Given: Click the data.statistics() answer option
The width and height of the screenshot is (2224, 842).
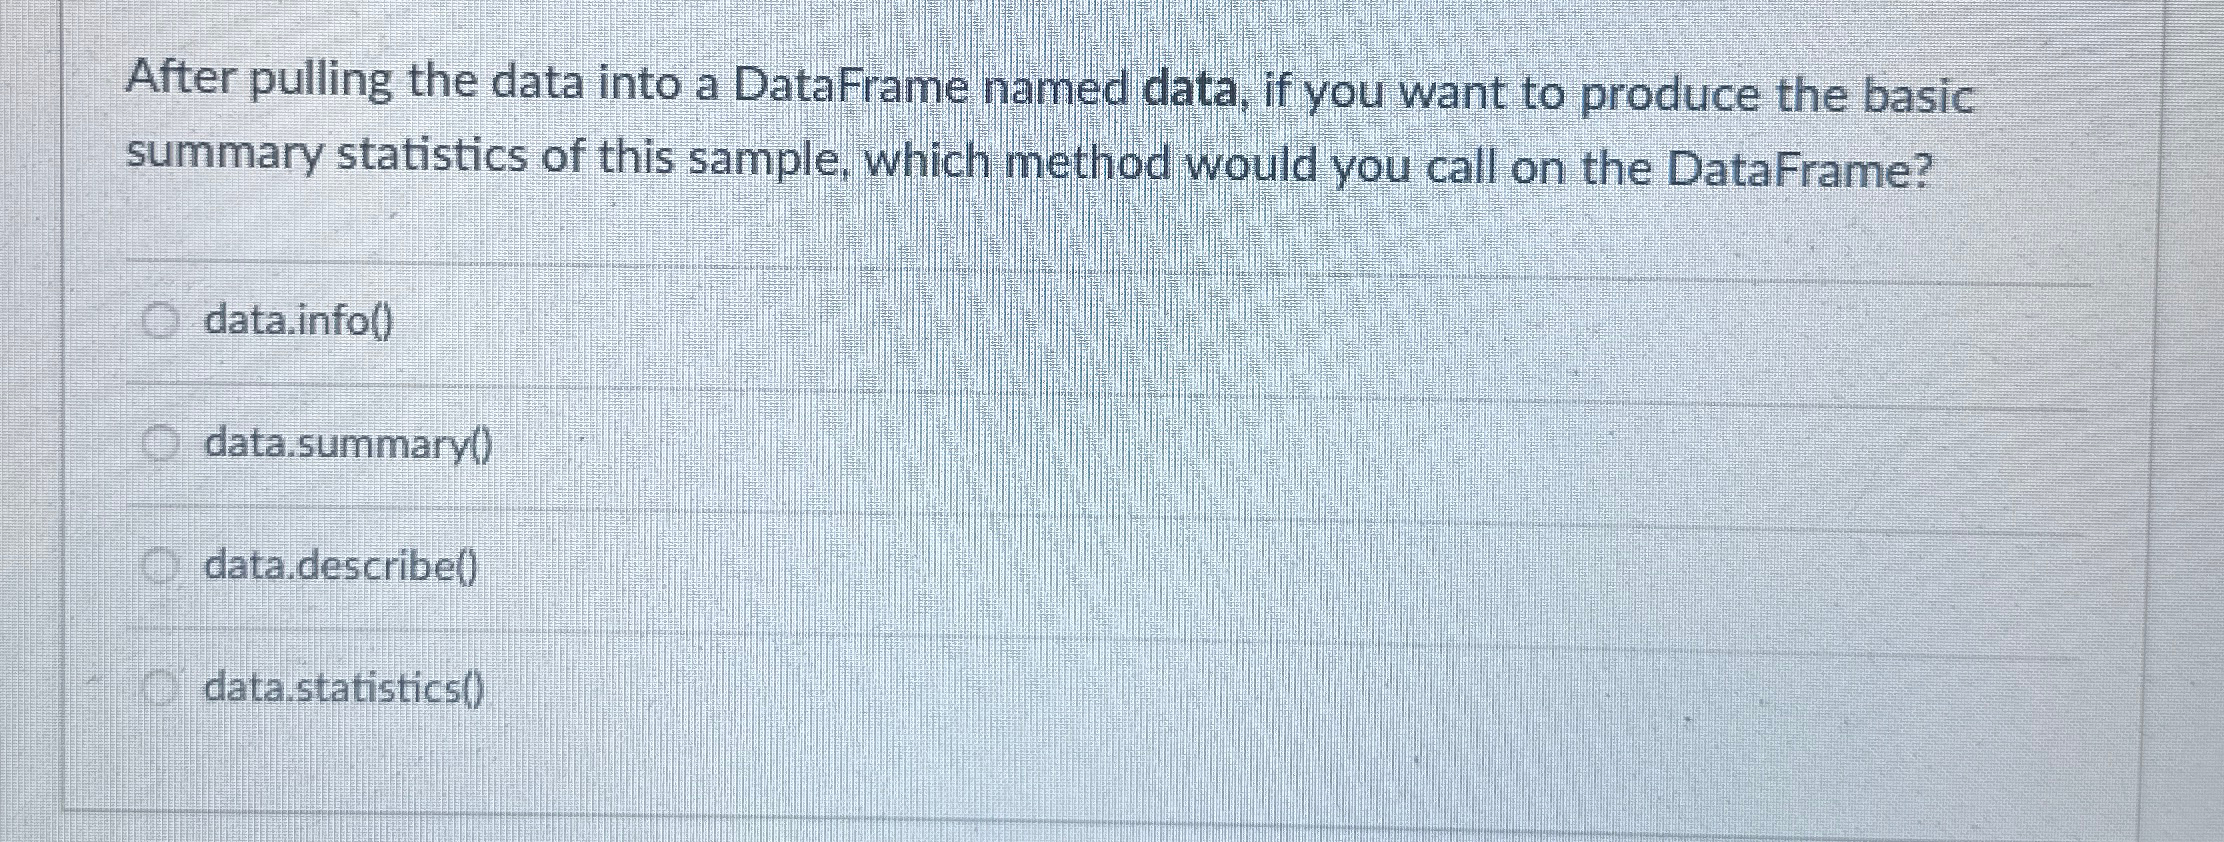Looking at the screenshot, I should point(345,690).
